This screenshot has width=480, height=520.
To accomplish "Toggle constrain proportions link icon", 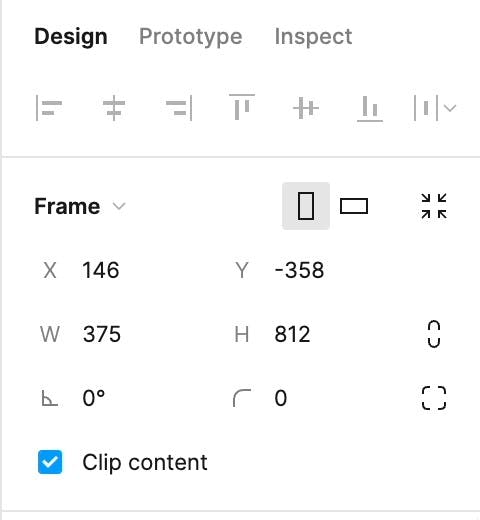I will tap(434, 334).
